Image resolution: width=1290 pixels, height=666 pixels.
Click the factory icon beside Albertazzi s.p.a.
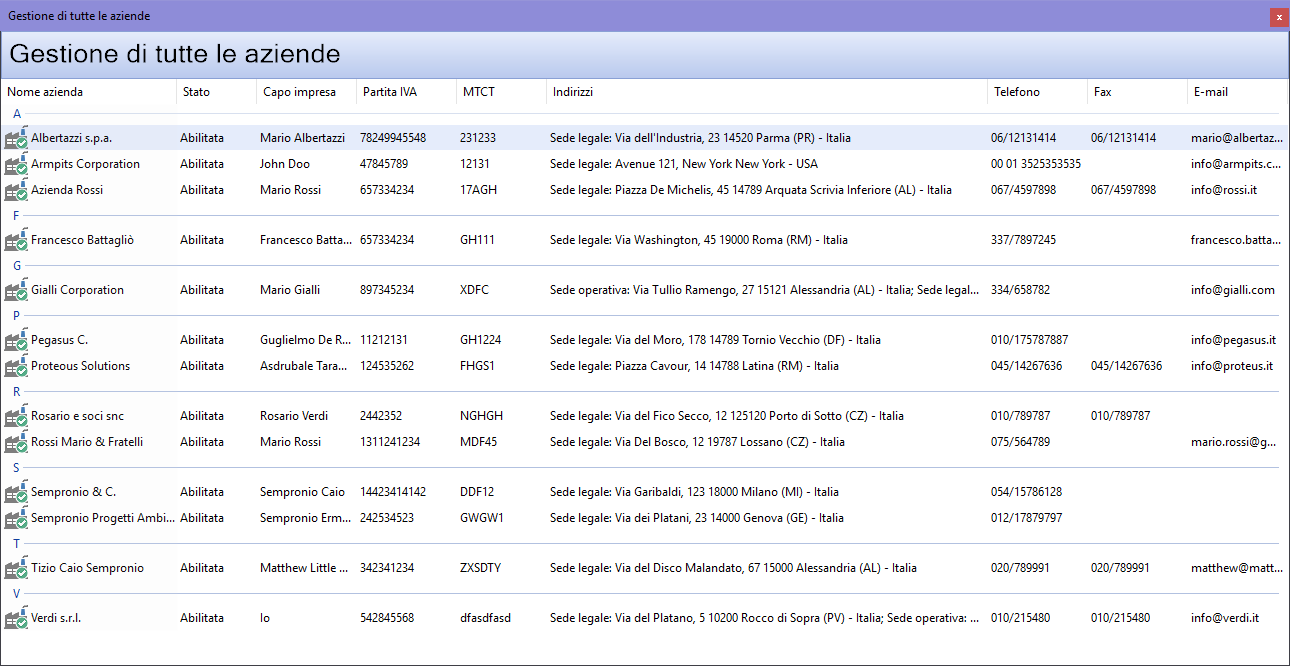16,139
